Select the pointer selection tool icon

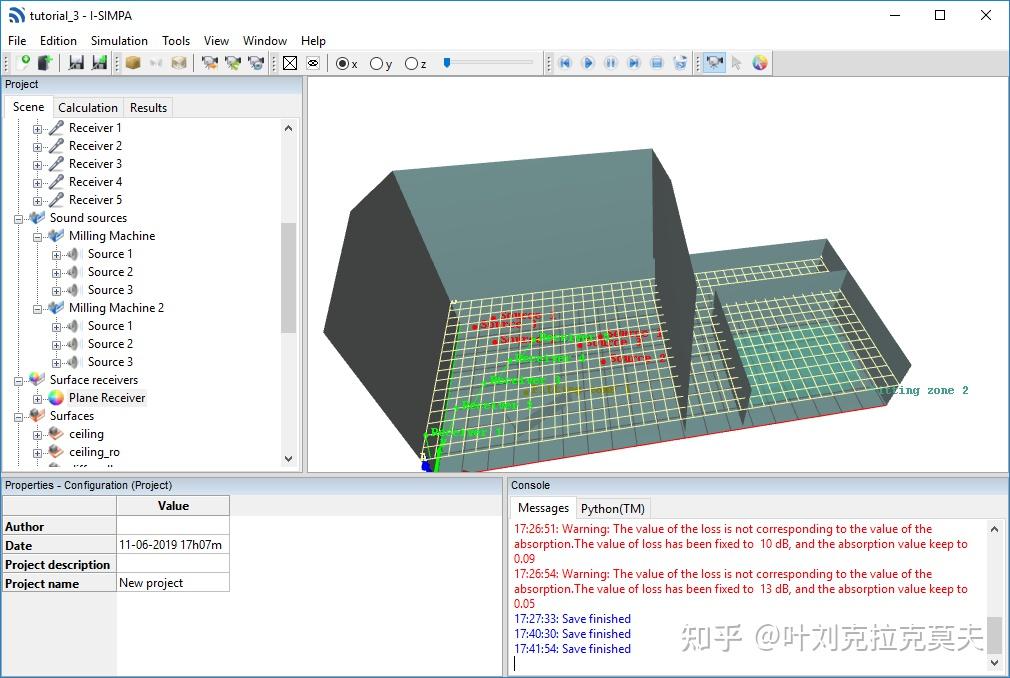click(736, 62)
